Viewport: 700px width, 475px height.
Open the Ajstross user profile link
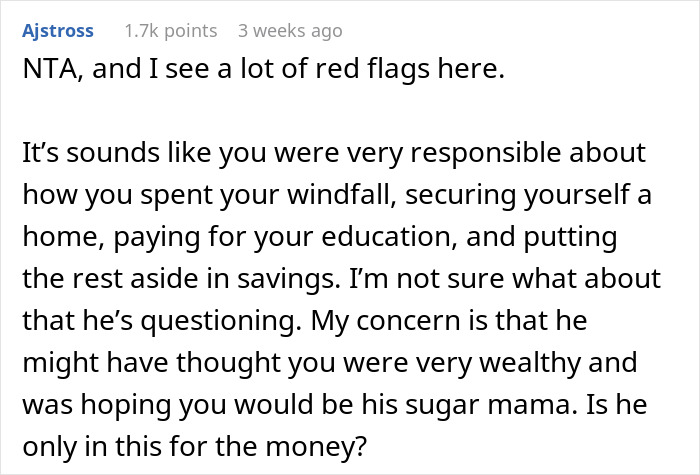57,30
